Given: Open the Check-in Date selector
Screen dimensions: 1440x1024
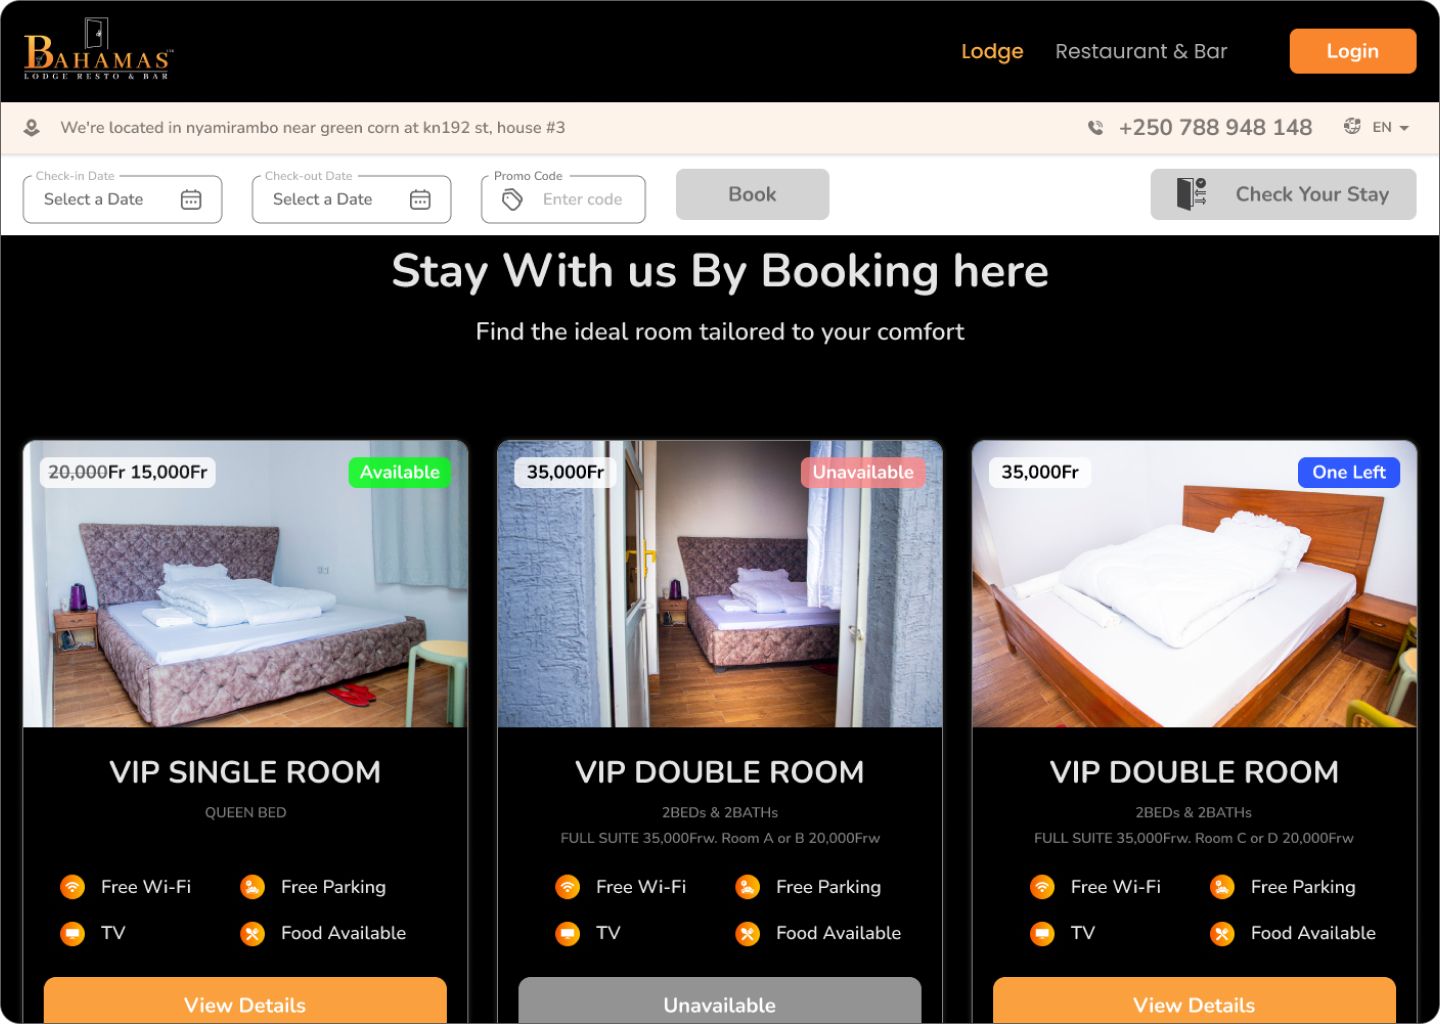Looking at the screenshot, I should point(122,199).
